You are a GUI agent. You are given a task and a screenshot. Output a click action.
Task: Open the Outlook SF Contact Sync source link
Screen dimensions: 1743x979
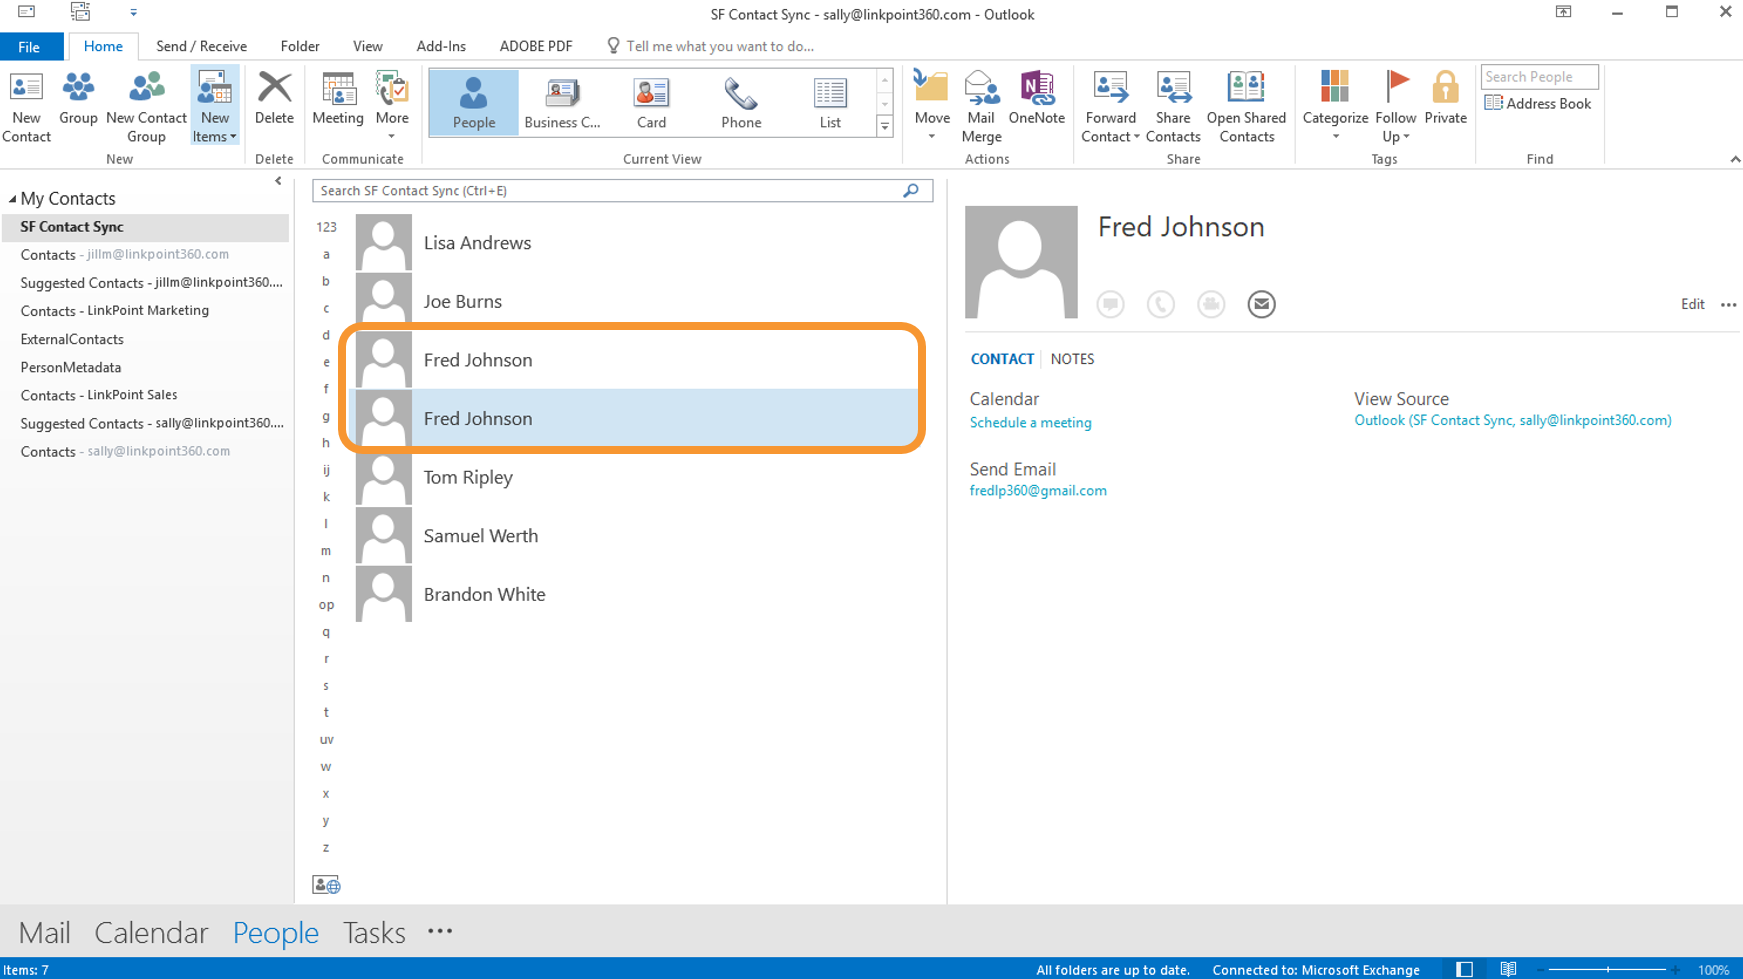point(1512,421)
